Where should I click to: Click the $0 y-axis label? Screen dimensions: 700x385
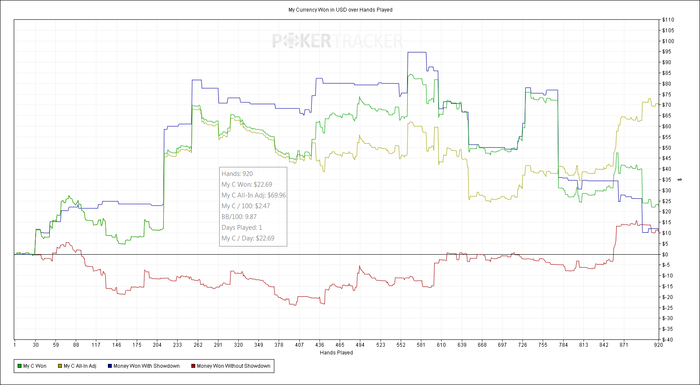pos(666,254)
